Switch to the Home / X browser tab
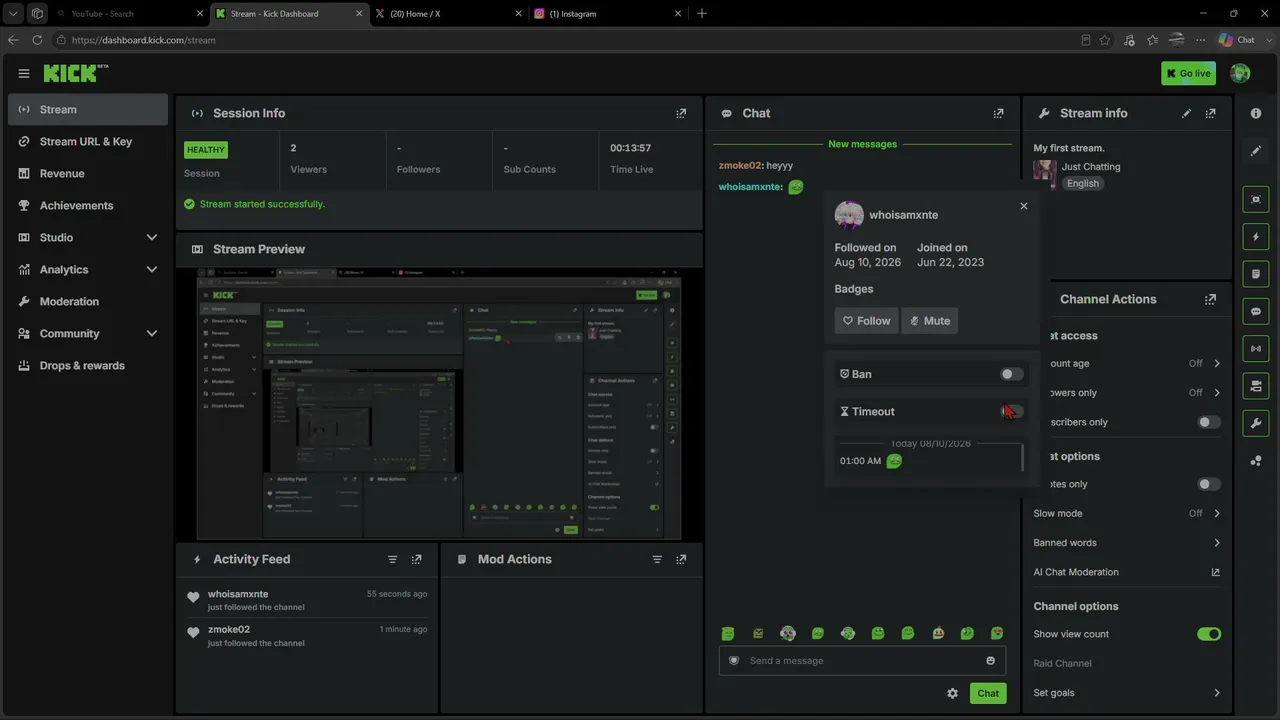The height and width of the screenshot is (720, 1280). (x=448, y=14)
